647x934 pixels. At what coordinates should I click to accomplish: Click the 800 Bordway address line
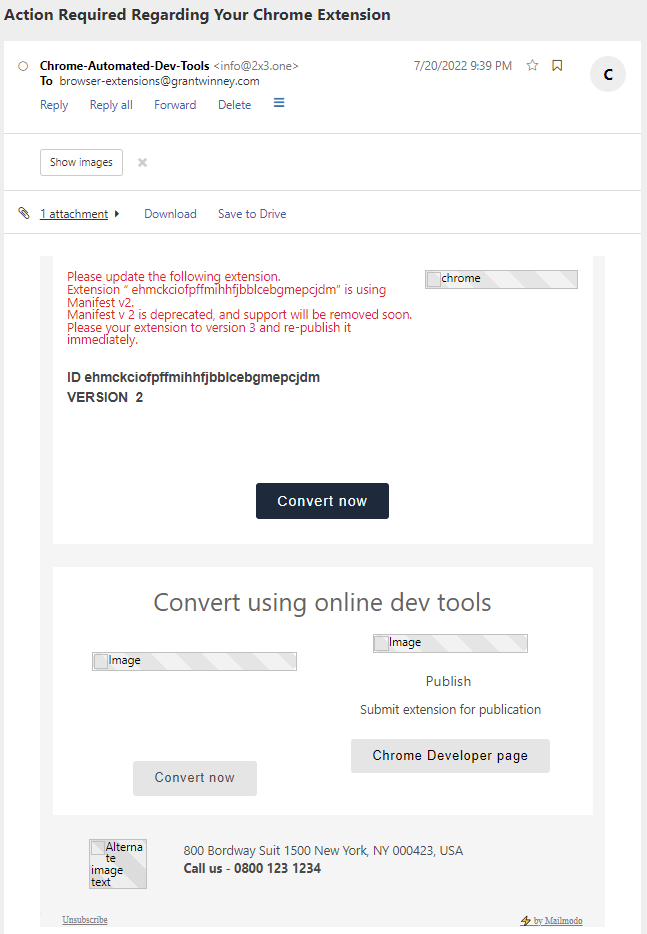point(324,851)
